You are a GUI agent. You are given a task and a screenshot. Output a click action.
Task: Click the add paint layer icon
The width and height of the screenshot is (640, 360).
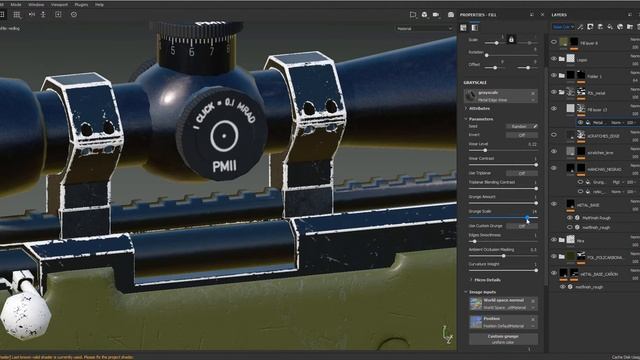coord(600,27)
